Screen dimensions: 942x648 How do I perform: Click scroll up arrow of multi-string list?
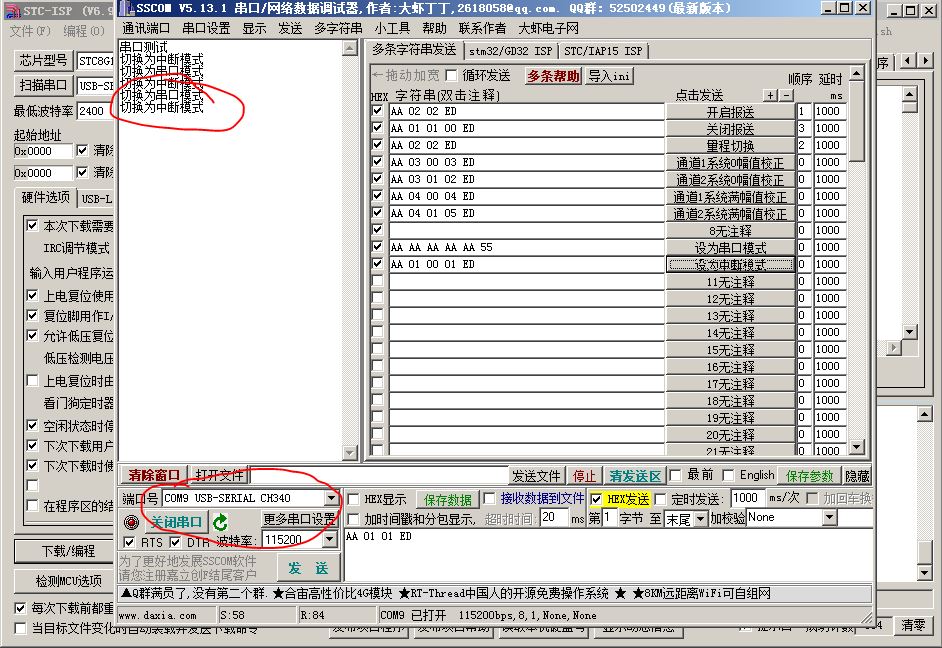point(857,73)
